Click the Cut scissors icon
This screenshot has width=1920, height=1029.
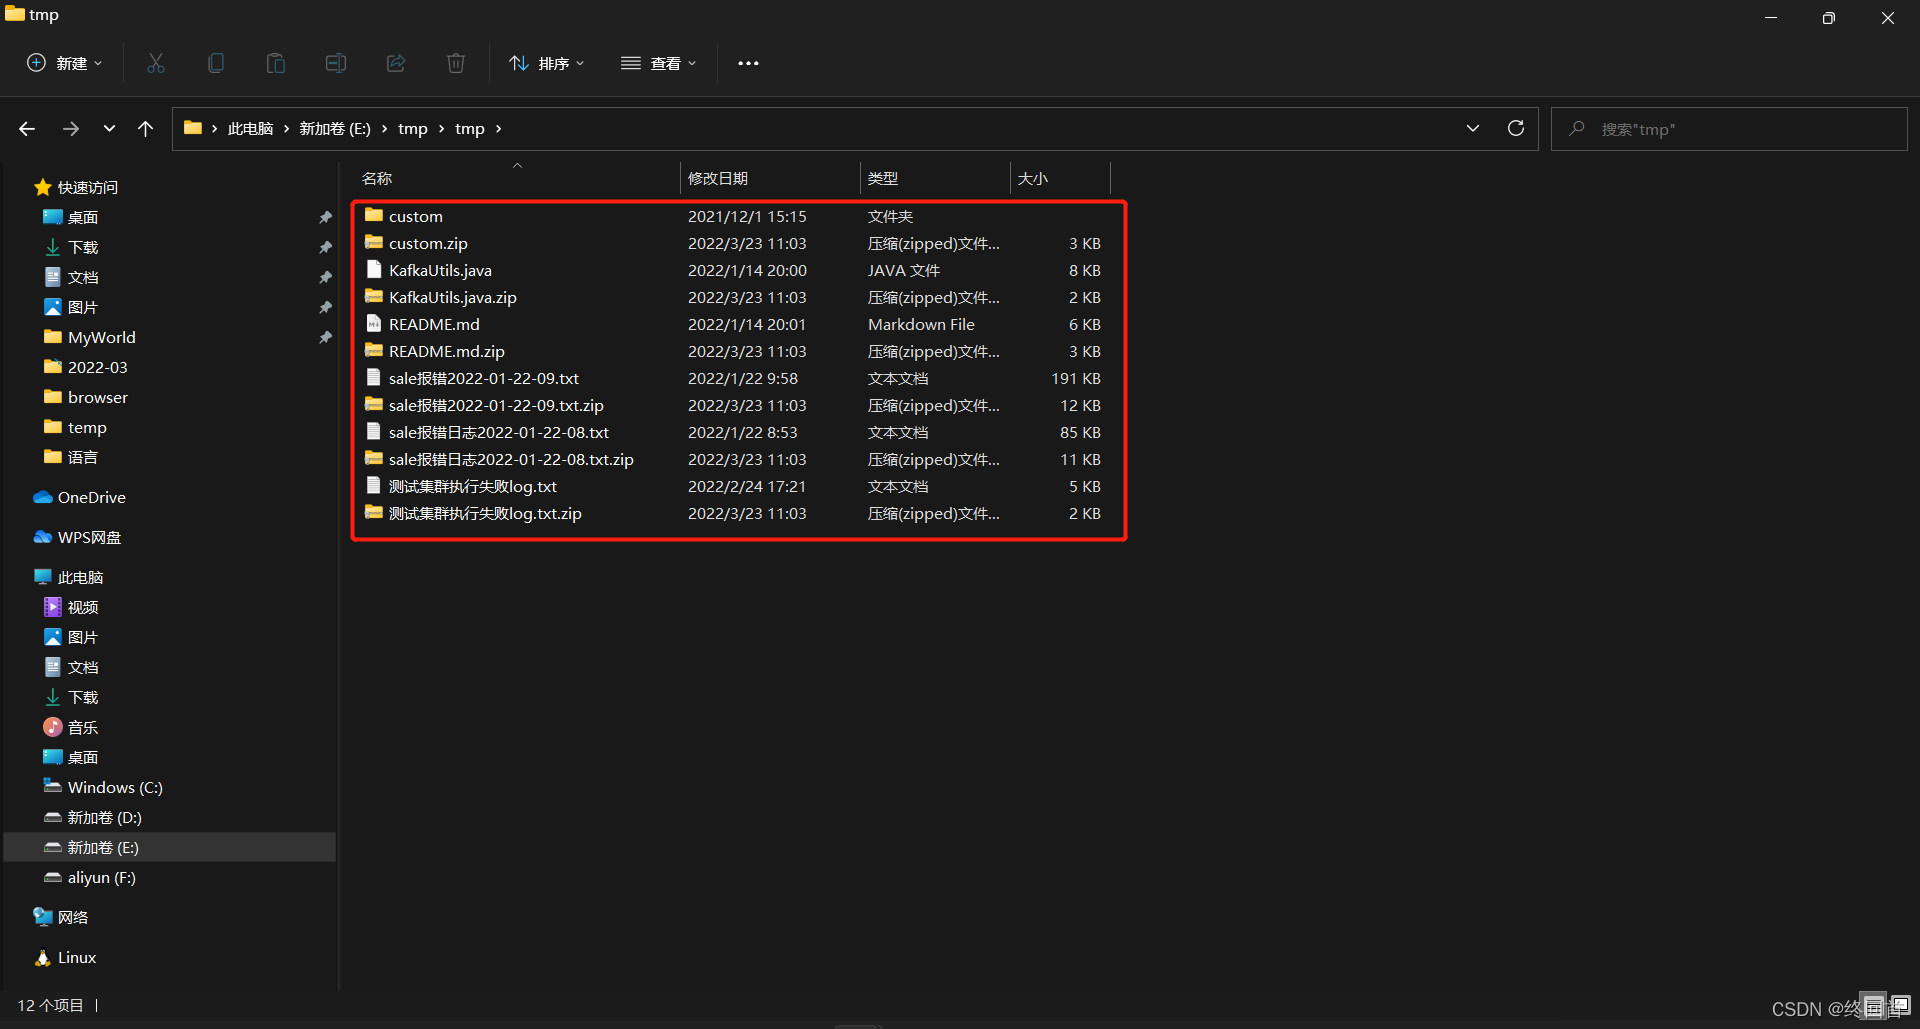tap(156, 63)
